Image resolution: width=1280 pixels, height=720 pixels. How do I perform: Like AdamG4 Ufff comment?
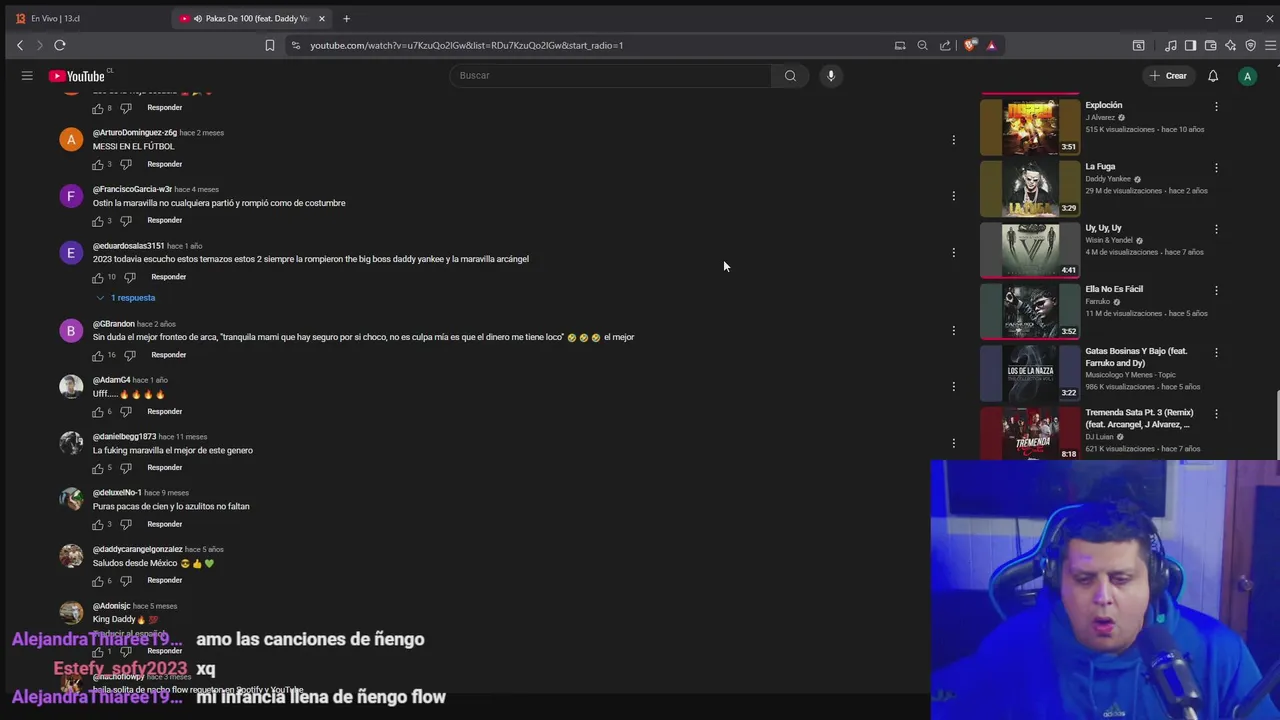pos(98,411)
